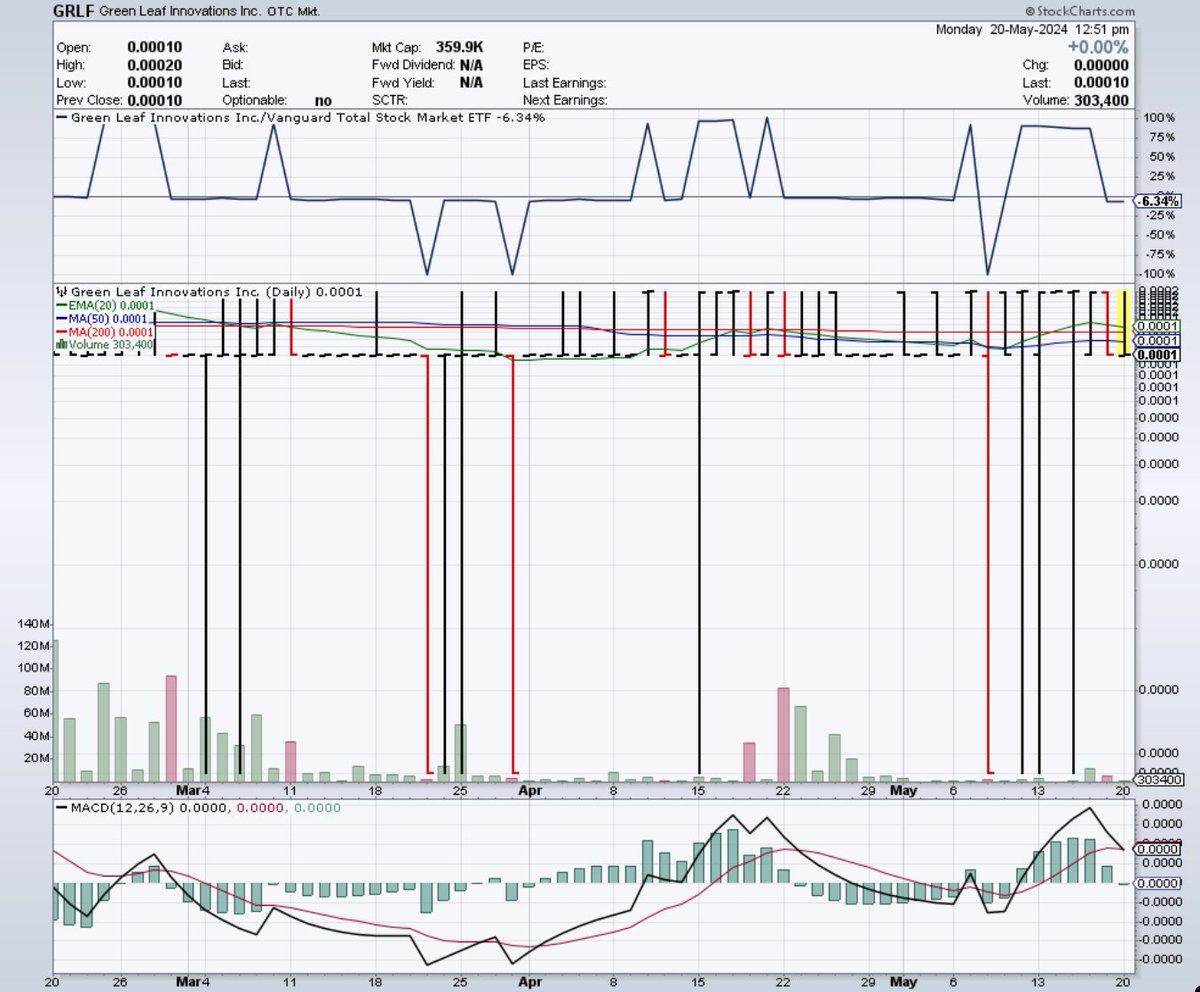Select the 20M volume axis label
This screenshot has width=1200, height=992.
point(35,757)
